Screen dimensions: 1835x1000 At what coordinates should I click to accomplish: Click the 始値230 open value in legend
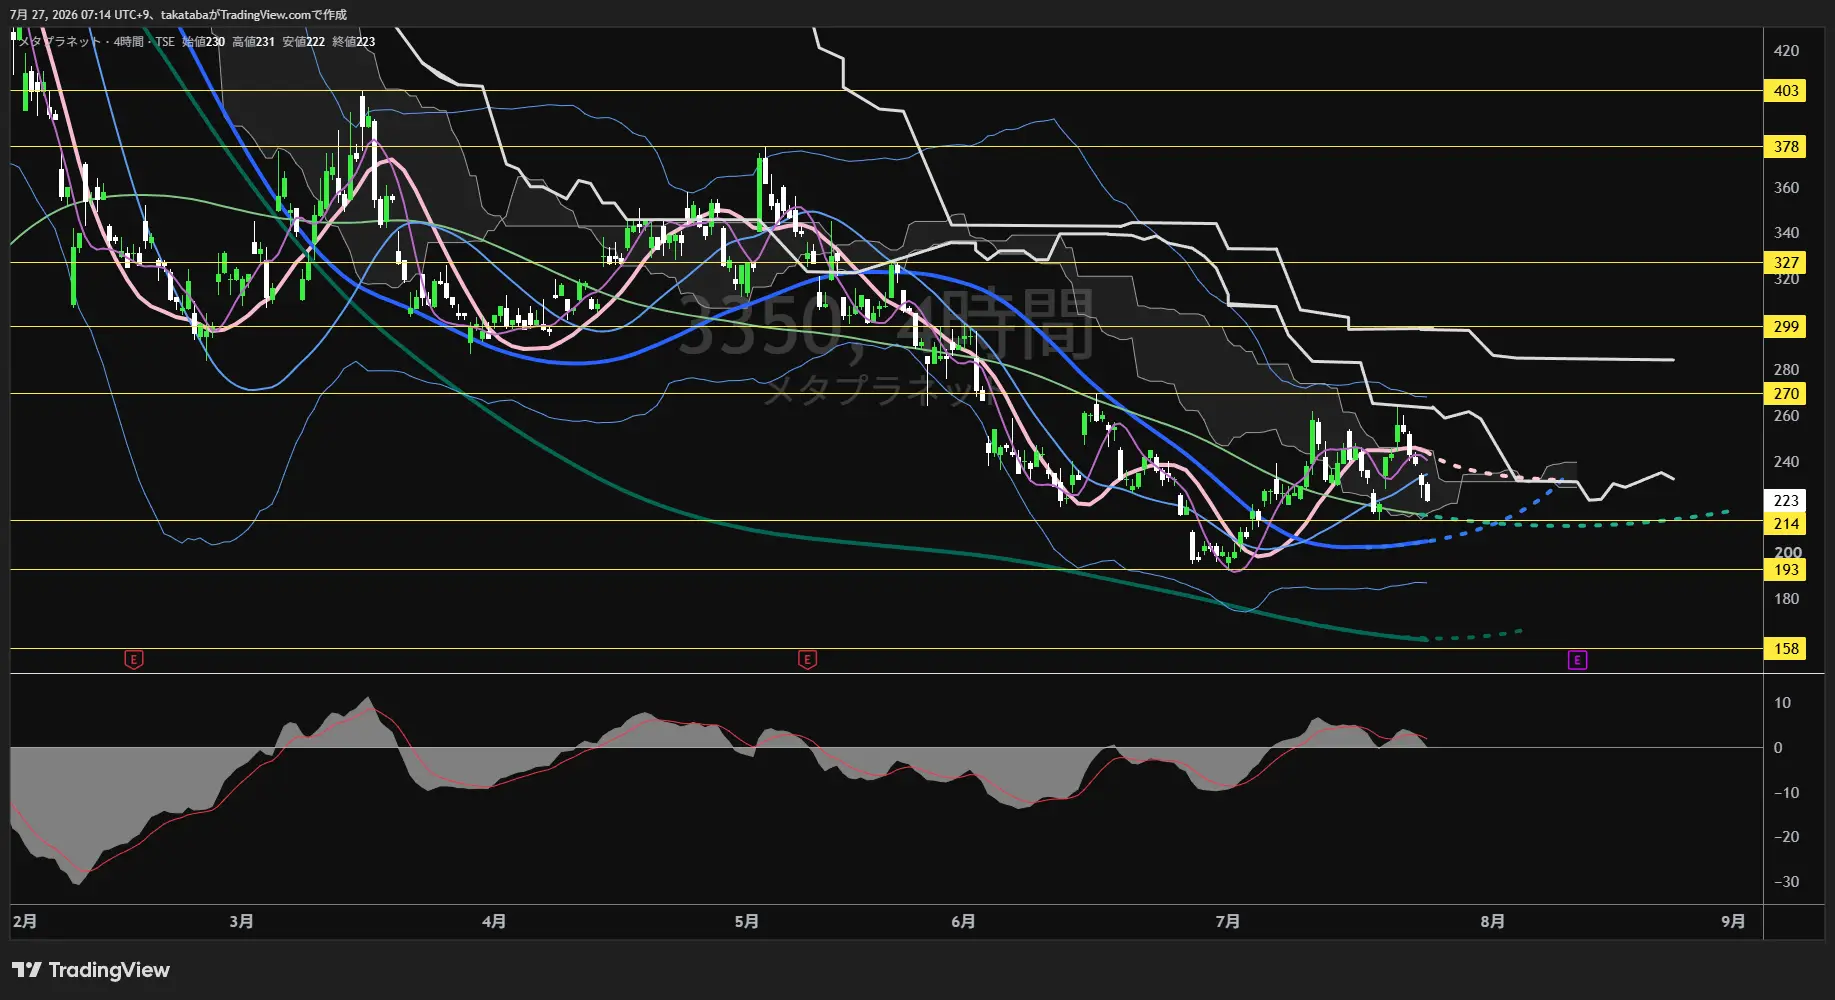(x=203, y=42)
